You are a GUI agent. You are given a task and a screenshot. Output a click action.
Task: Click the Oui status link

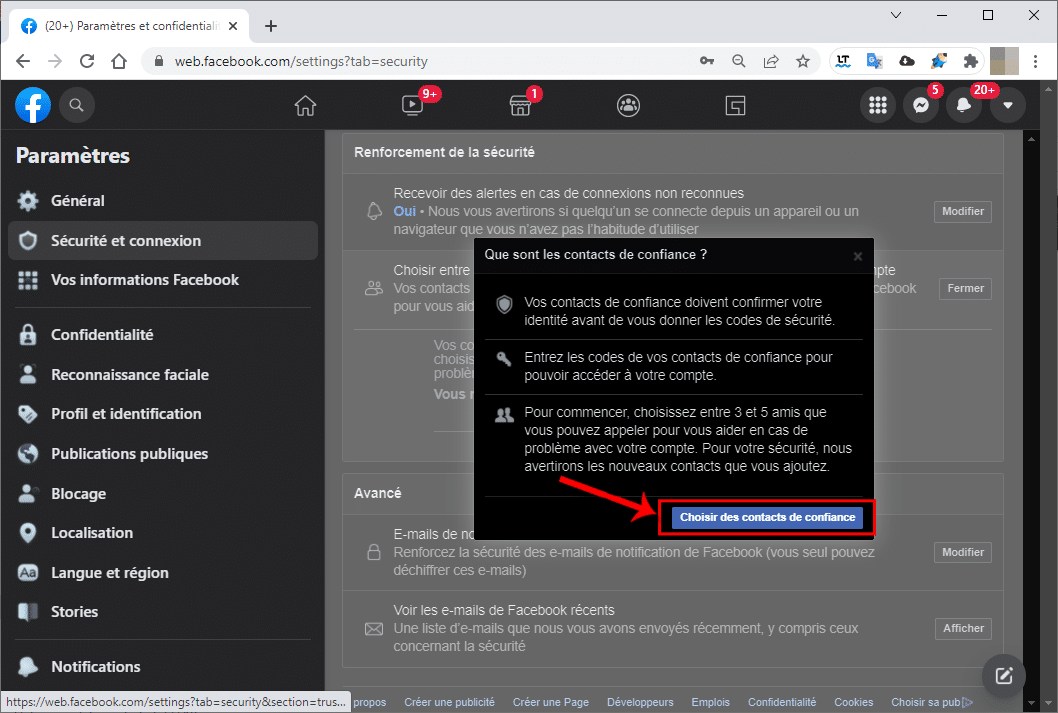[405, 211]
